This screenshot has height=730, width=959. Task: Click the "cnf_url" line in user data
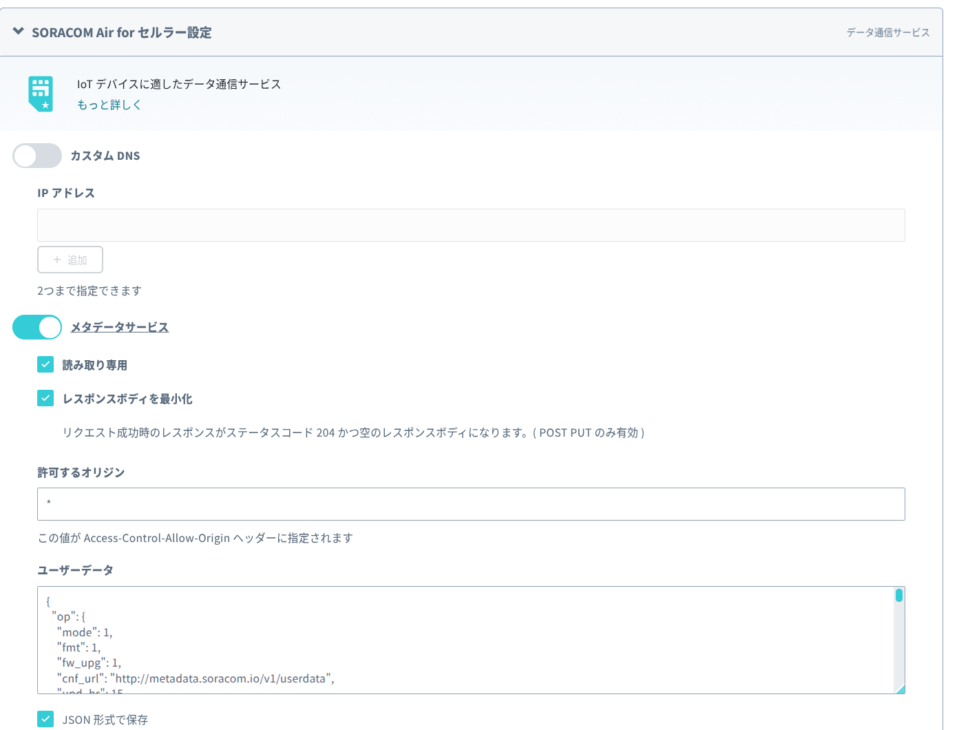[x=196, y=678]
